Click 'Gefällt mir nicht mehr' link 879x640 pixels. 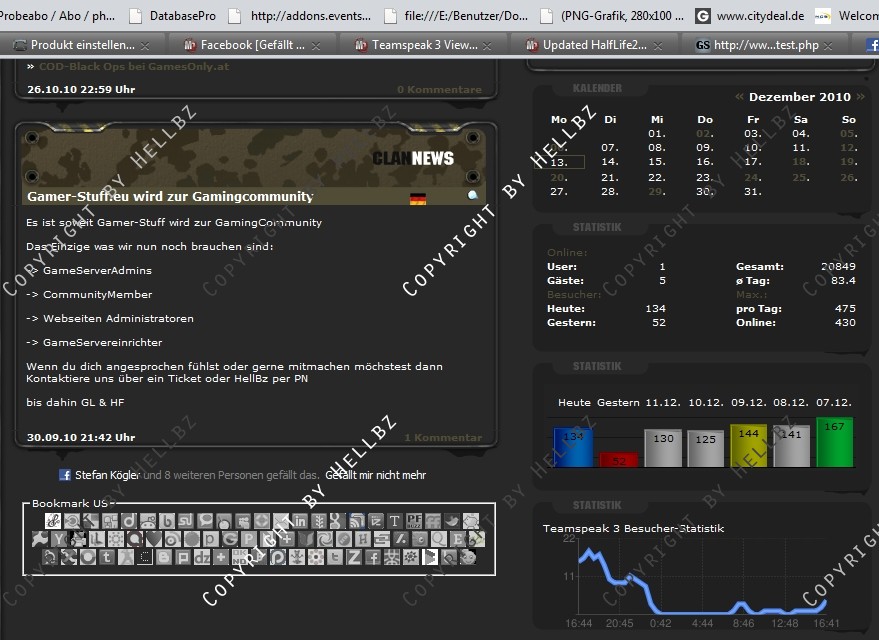(375, 475)
